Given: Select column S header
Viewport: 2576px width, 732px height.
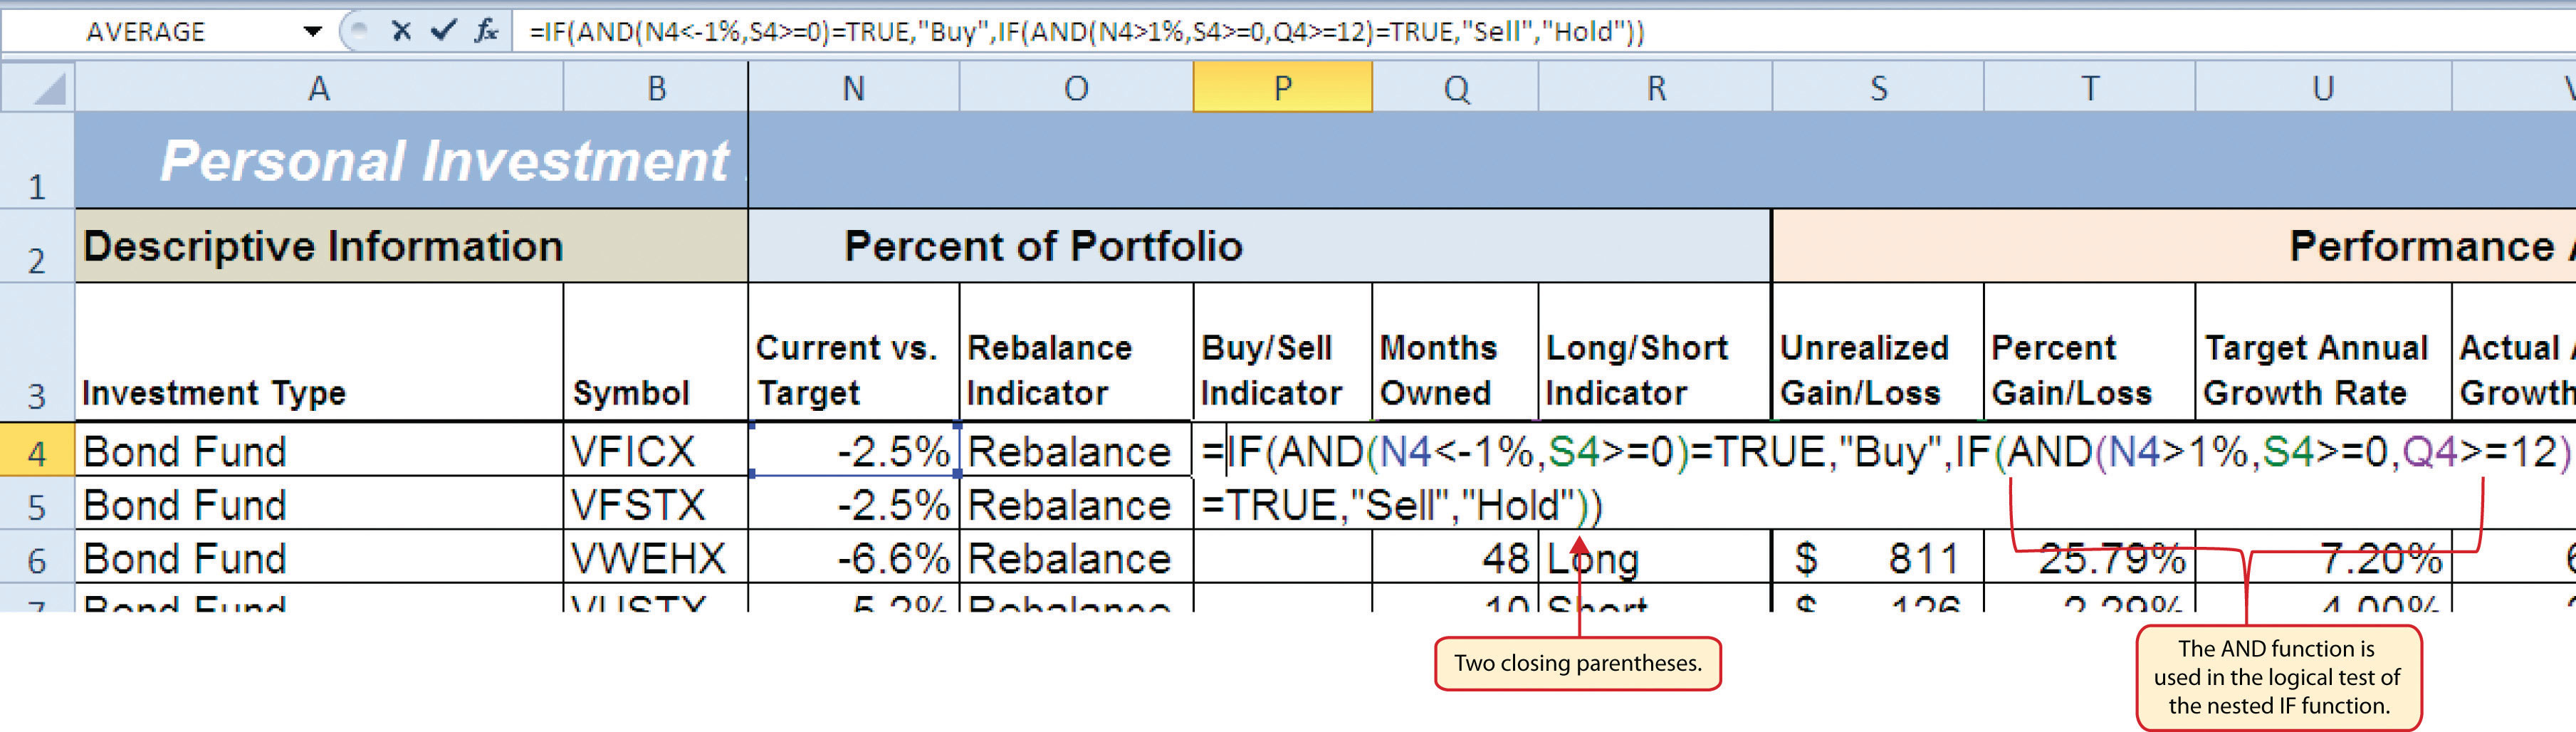Looking at the screenshot, I should click(1878, 88).
